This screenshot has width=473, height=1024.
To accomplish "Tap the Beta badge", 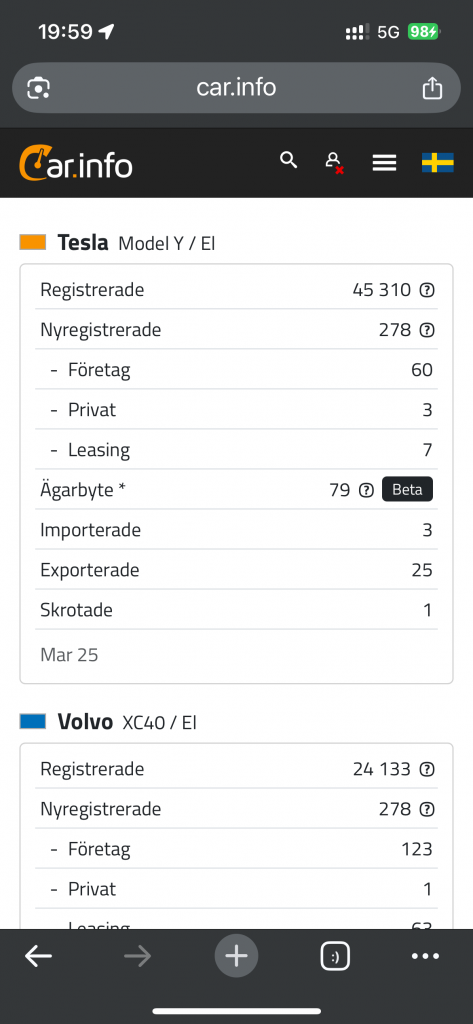I will tap(408, 490).
